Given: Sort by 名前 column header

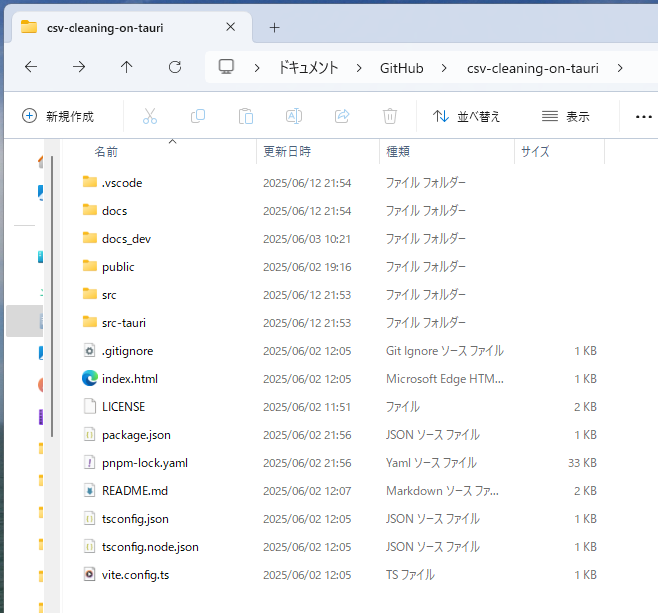Looking at the screenshot, I should pyautogui.click(x=106, y=151).
